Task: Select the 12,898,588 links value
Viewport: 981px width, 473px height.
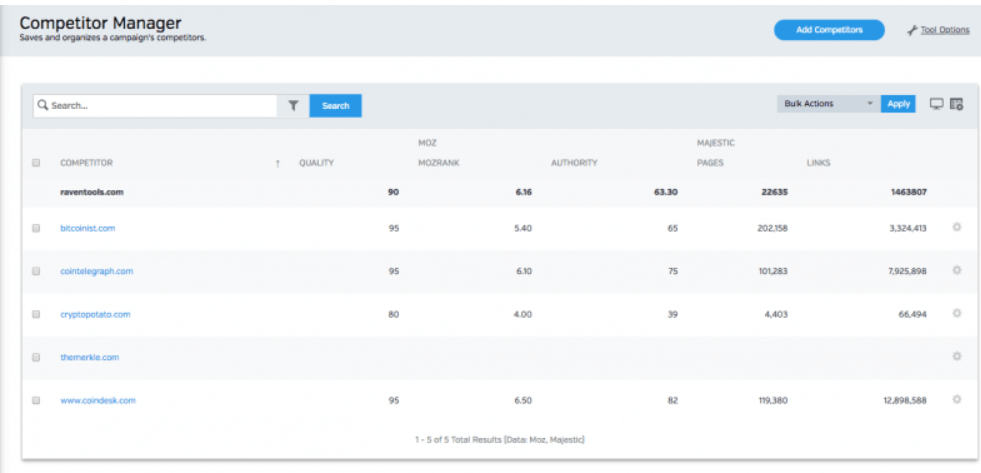Action: pyautogui.click(x=905, y=400)
